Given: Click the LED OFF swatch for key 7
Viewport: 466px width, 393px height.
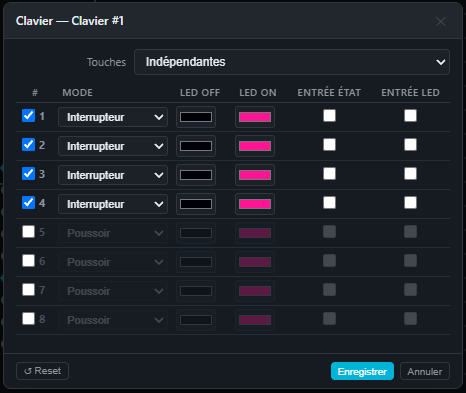Looking at the screenshot, I should tap(196, 291).
